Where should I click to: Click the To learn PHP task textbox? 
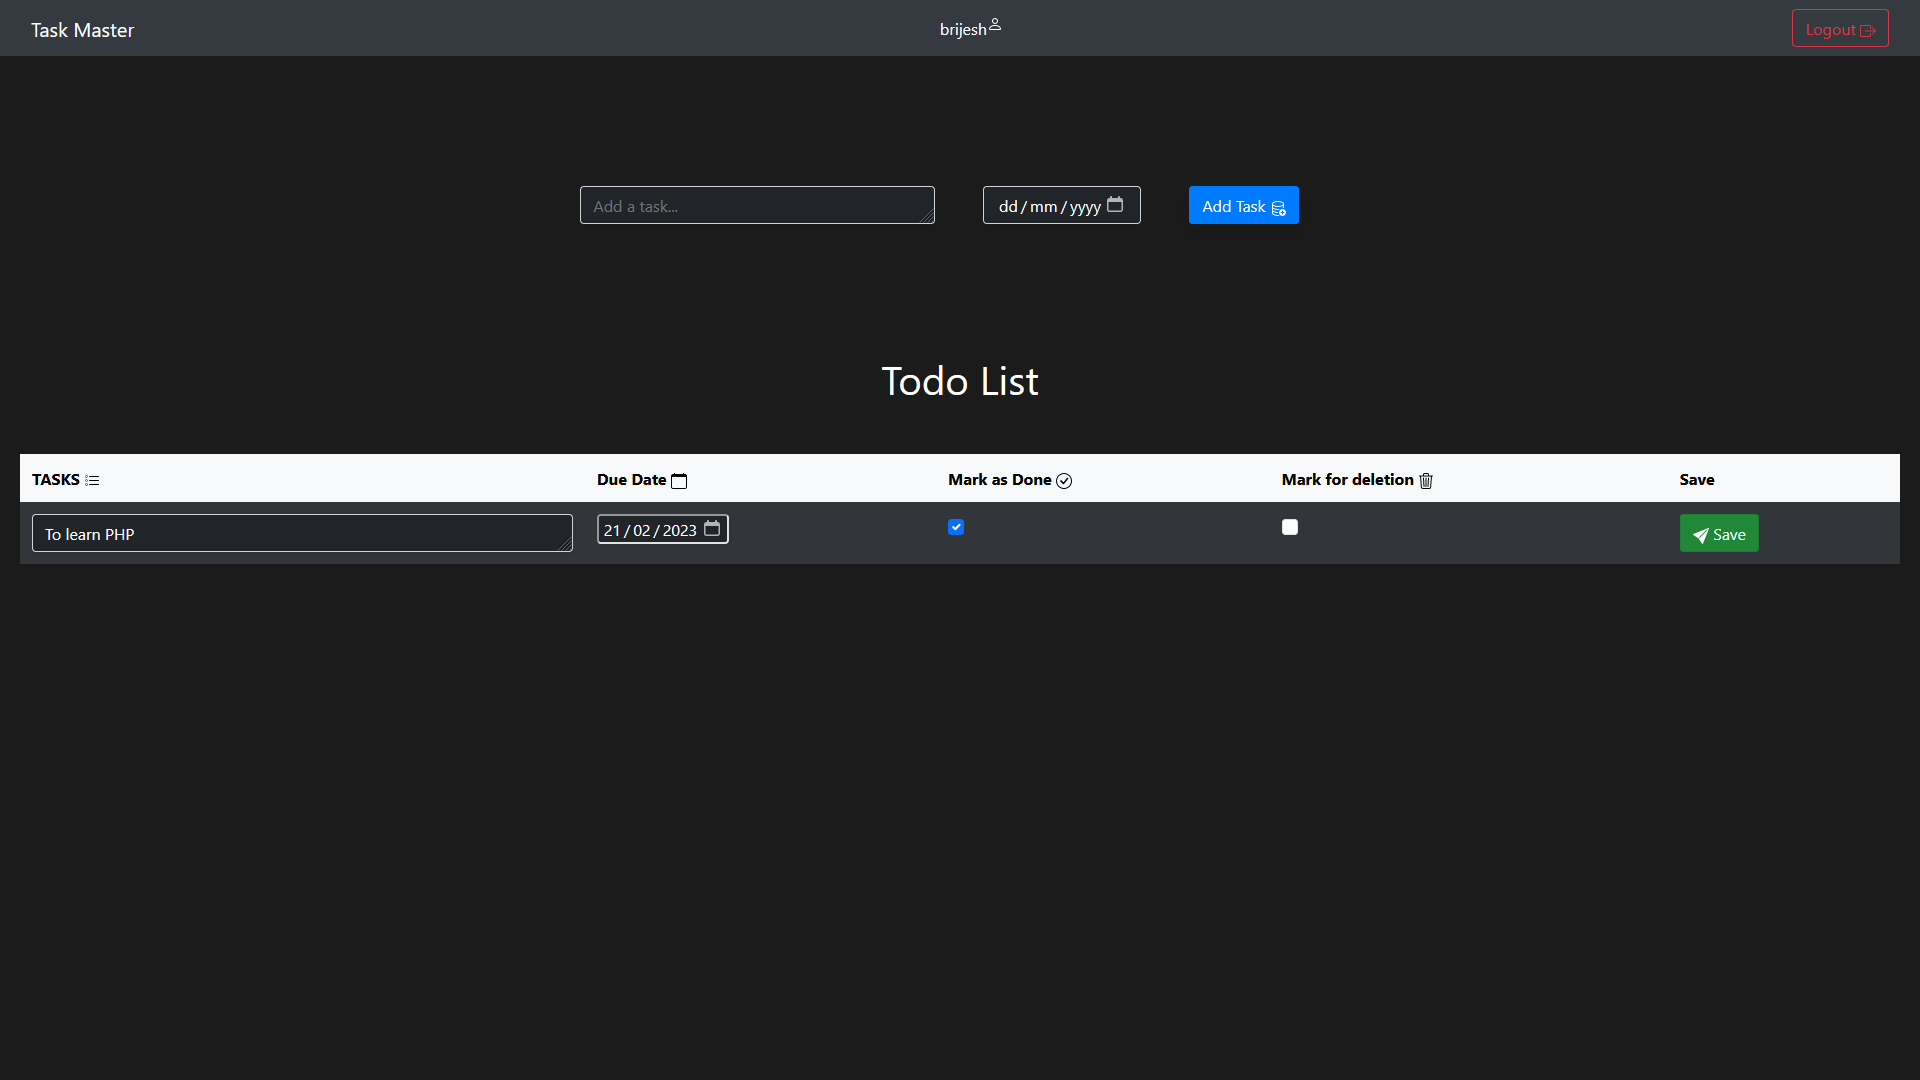[x=301, y=534]
